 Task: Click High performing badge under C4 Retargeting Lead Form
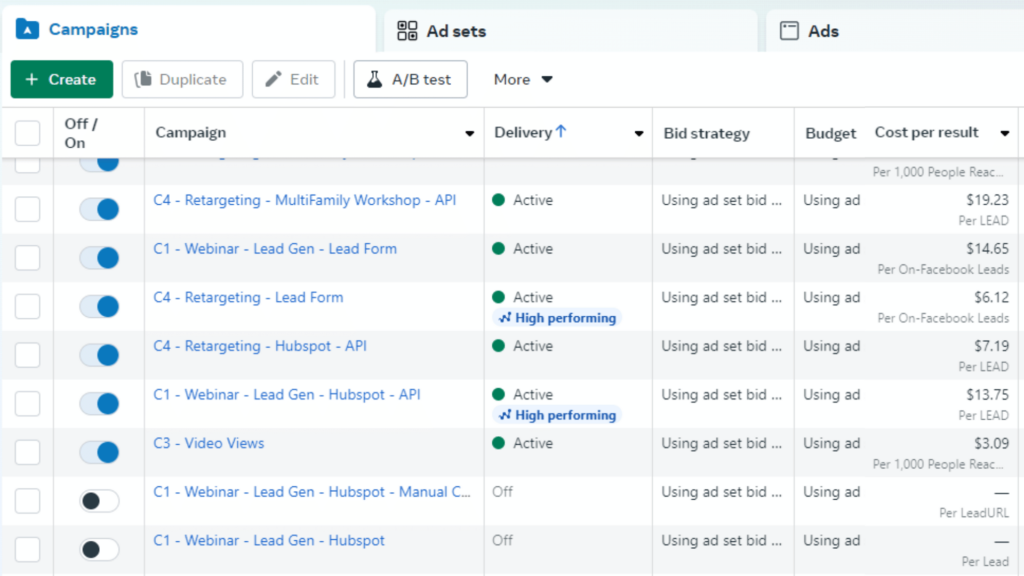coord(558,318)
